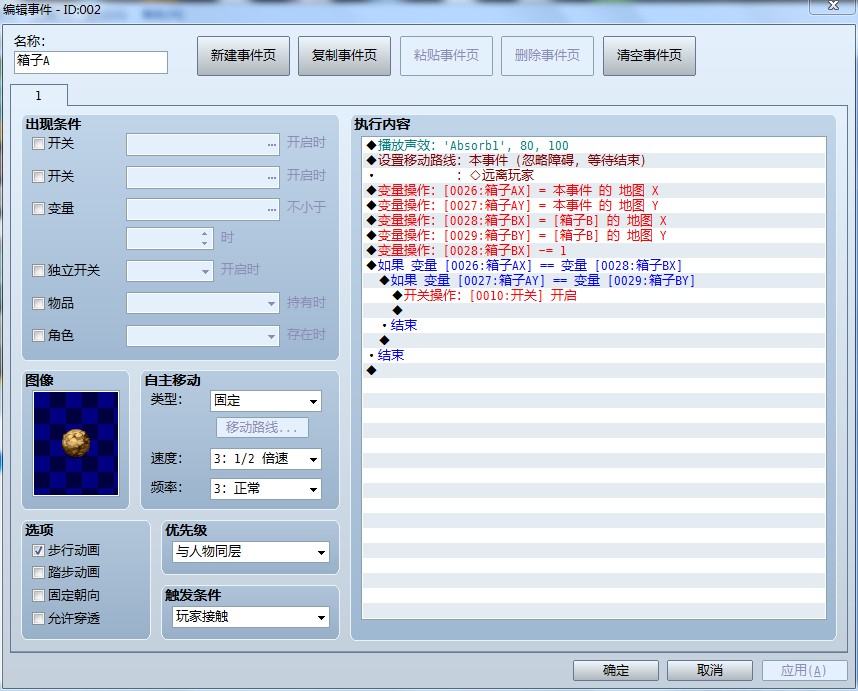
Task: Click the event image thumbnail of the boulder
Action: click(76, 443)
